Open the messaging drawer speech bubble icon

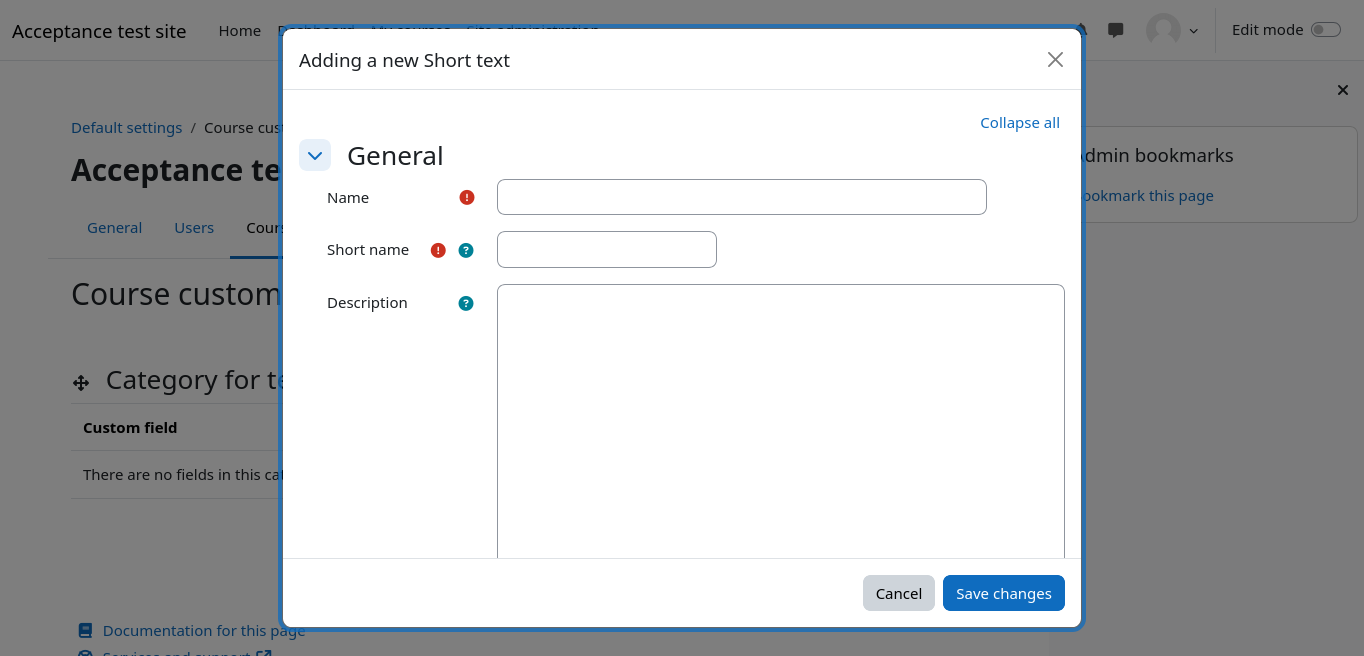tap(1116, 30)
